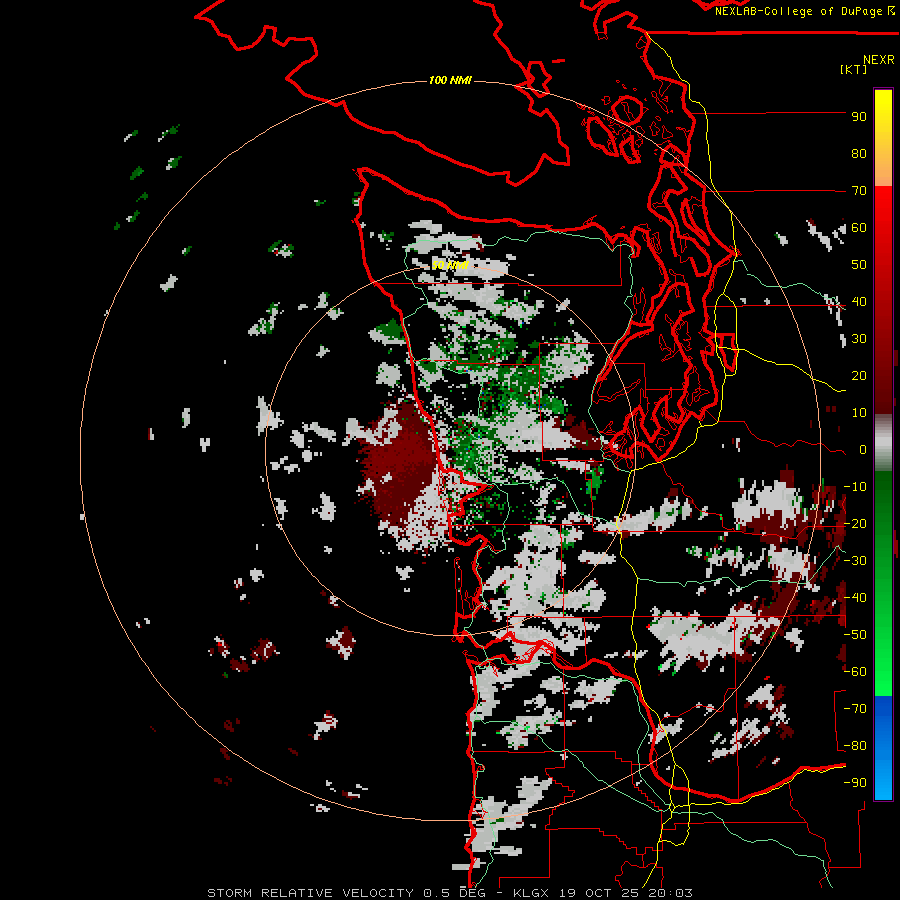
Task: Click the positive "90" scale value
Action: point(859,117)
